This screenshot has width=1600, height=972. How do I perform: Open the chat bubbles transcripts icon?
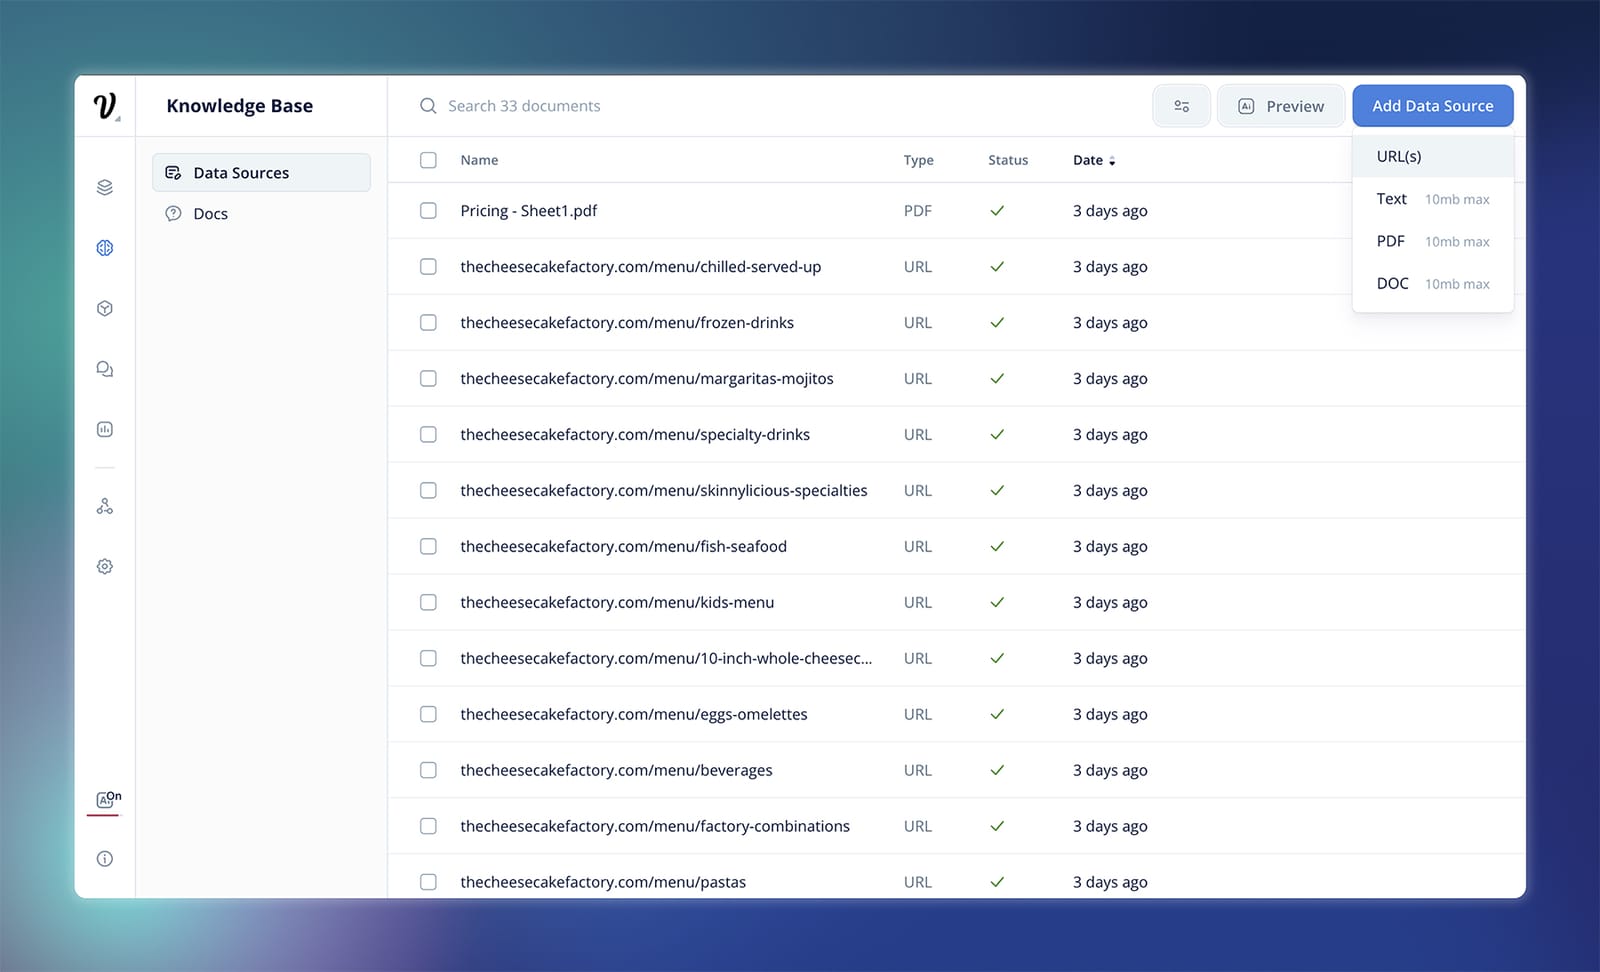coord(105,369)
